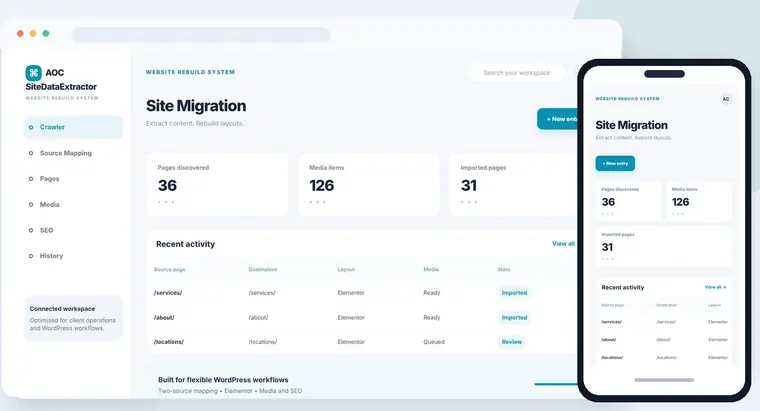The height and width of the screenshot is (411, 760).
Task: Tap Pages discovered card on phone
Action: [x=628, y=202]
